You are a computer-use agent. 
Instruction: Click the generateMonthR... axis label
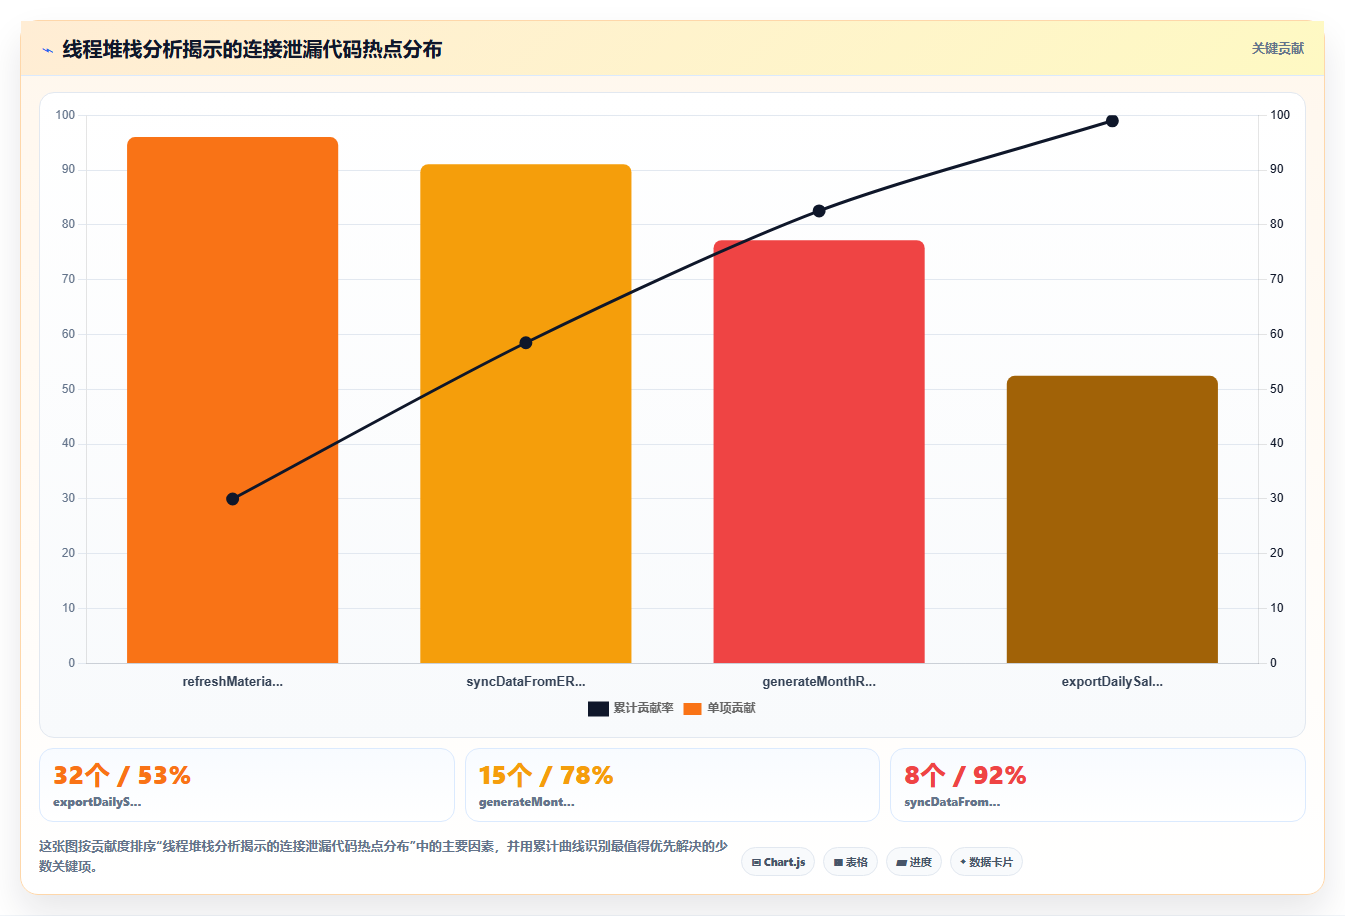coord(819,682)
